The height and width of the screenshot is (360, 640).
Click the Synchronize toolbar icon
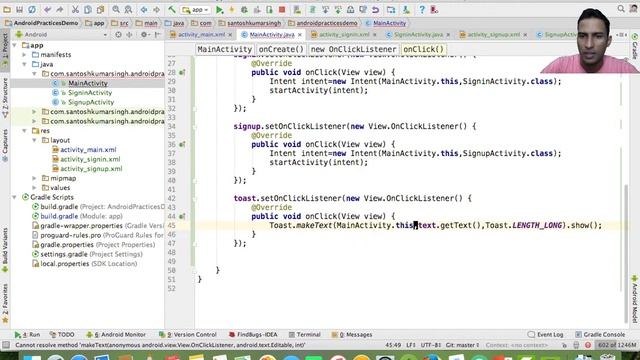click(31, 9)
